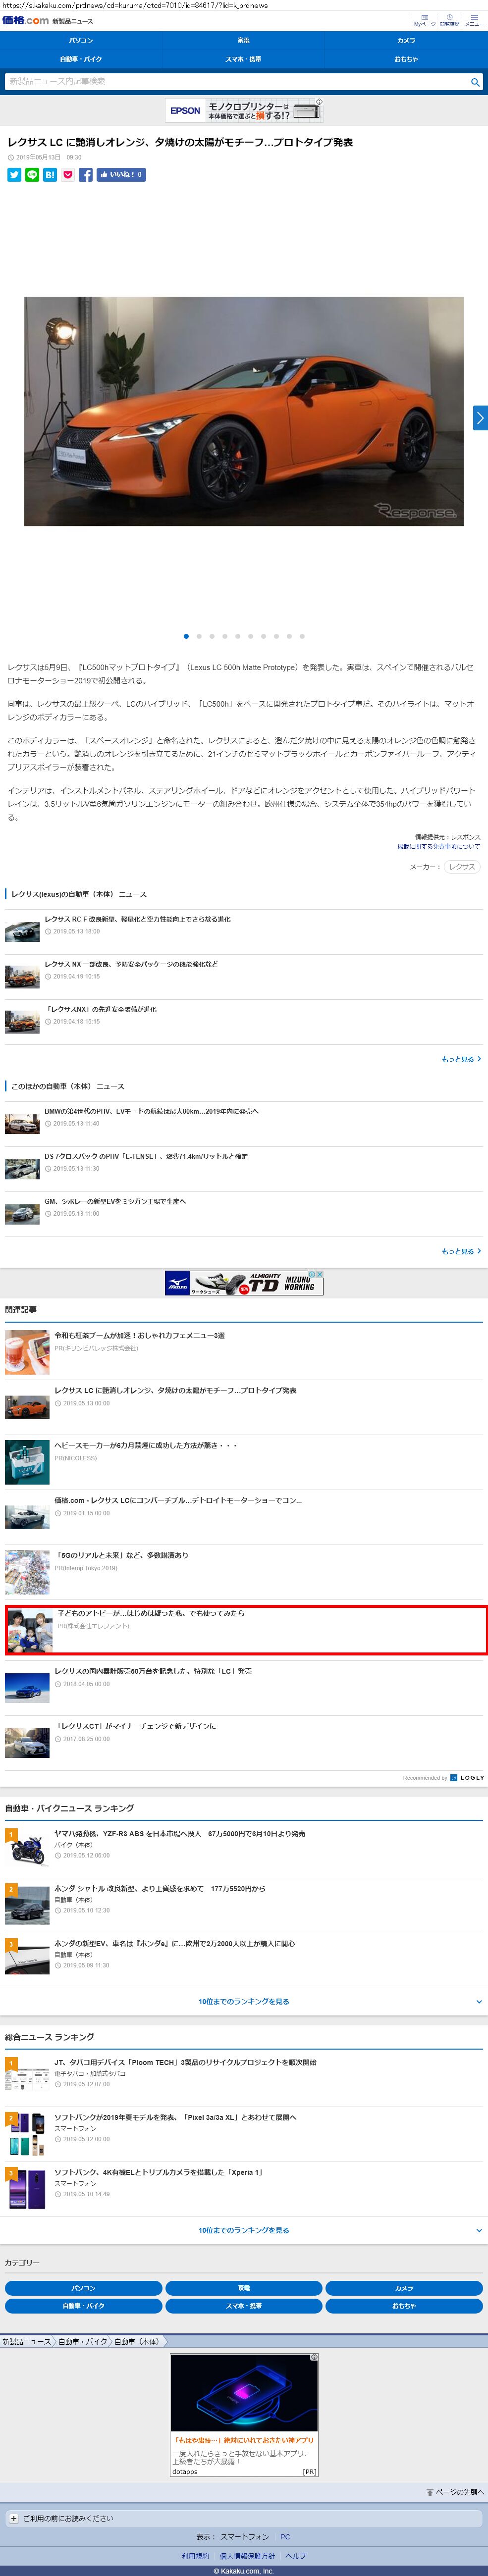Advance photo slider with the right arrow
Viewport: 488px width, 2576px height.
[x=480, y=418]
